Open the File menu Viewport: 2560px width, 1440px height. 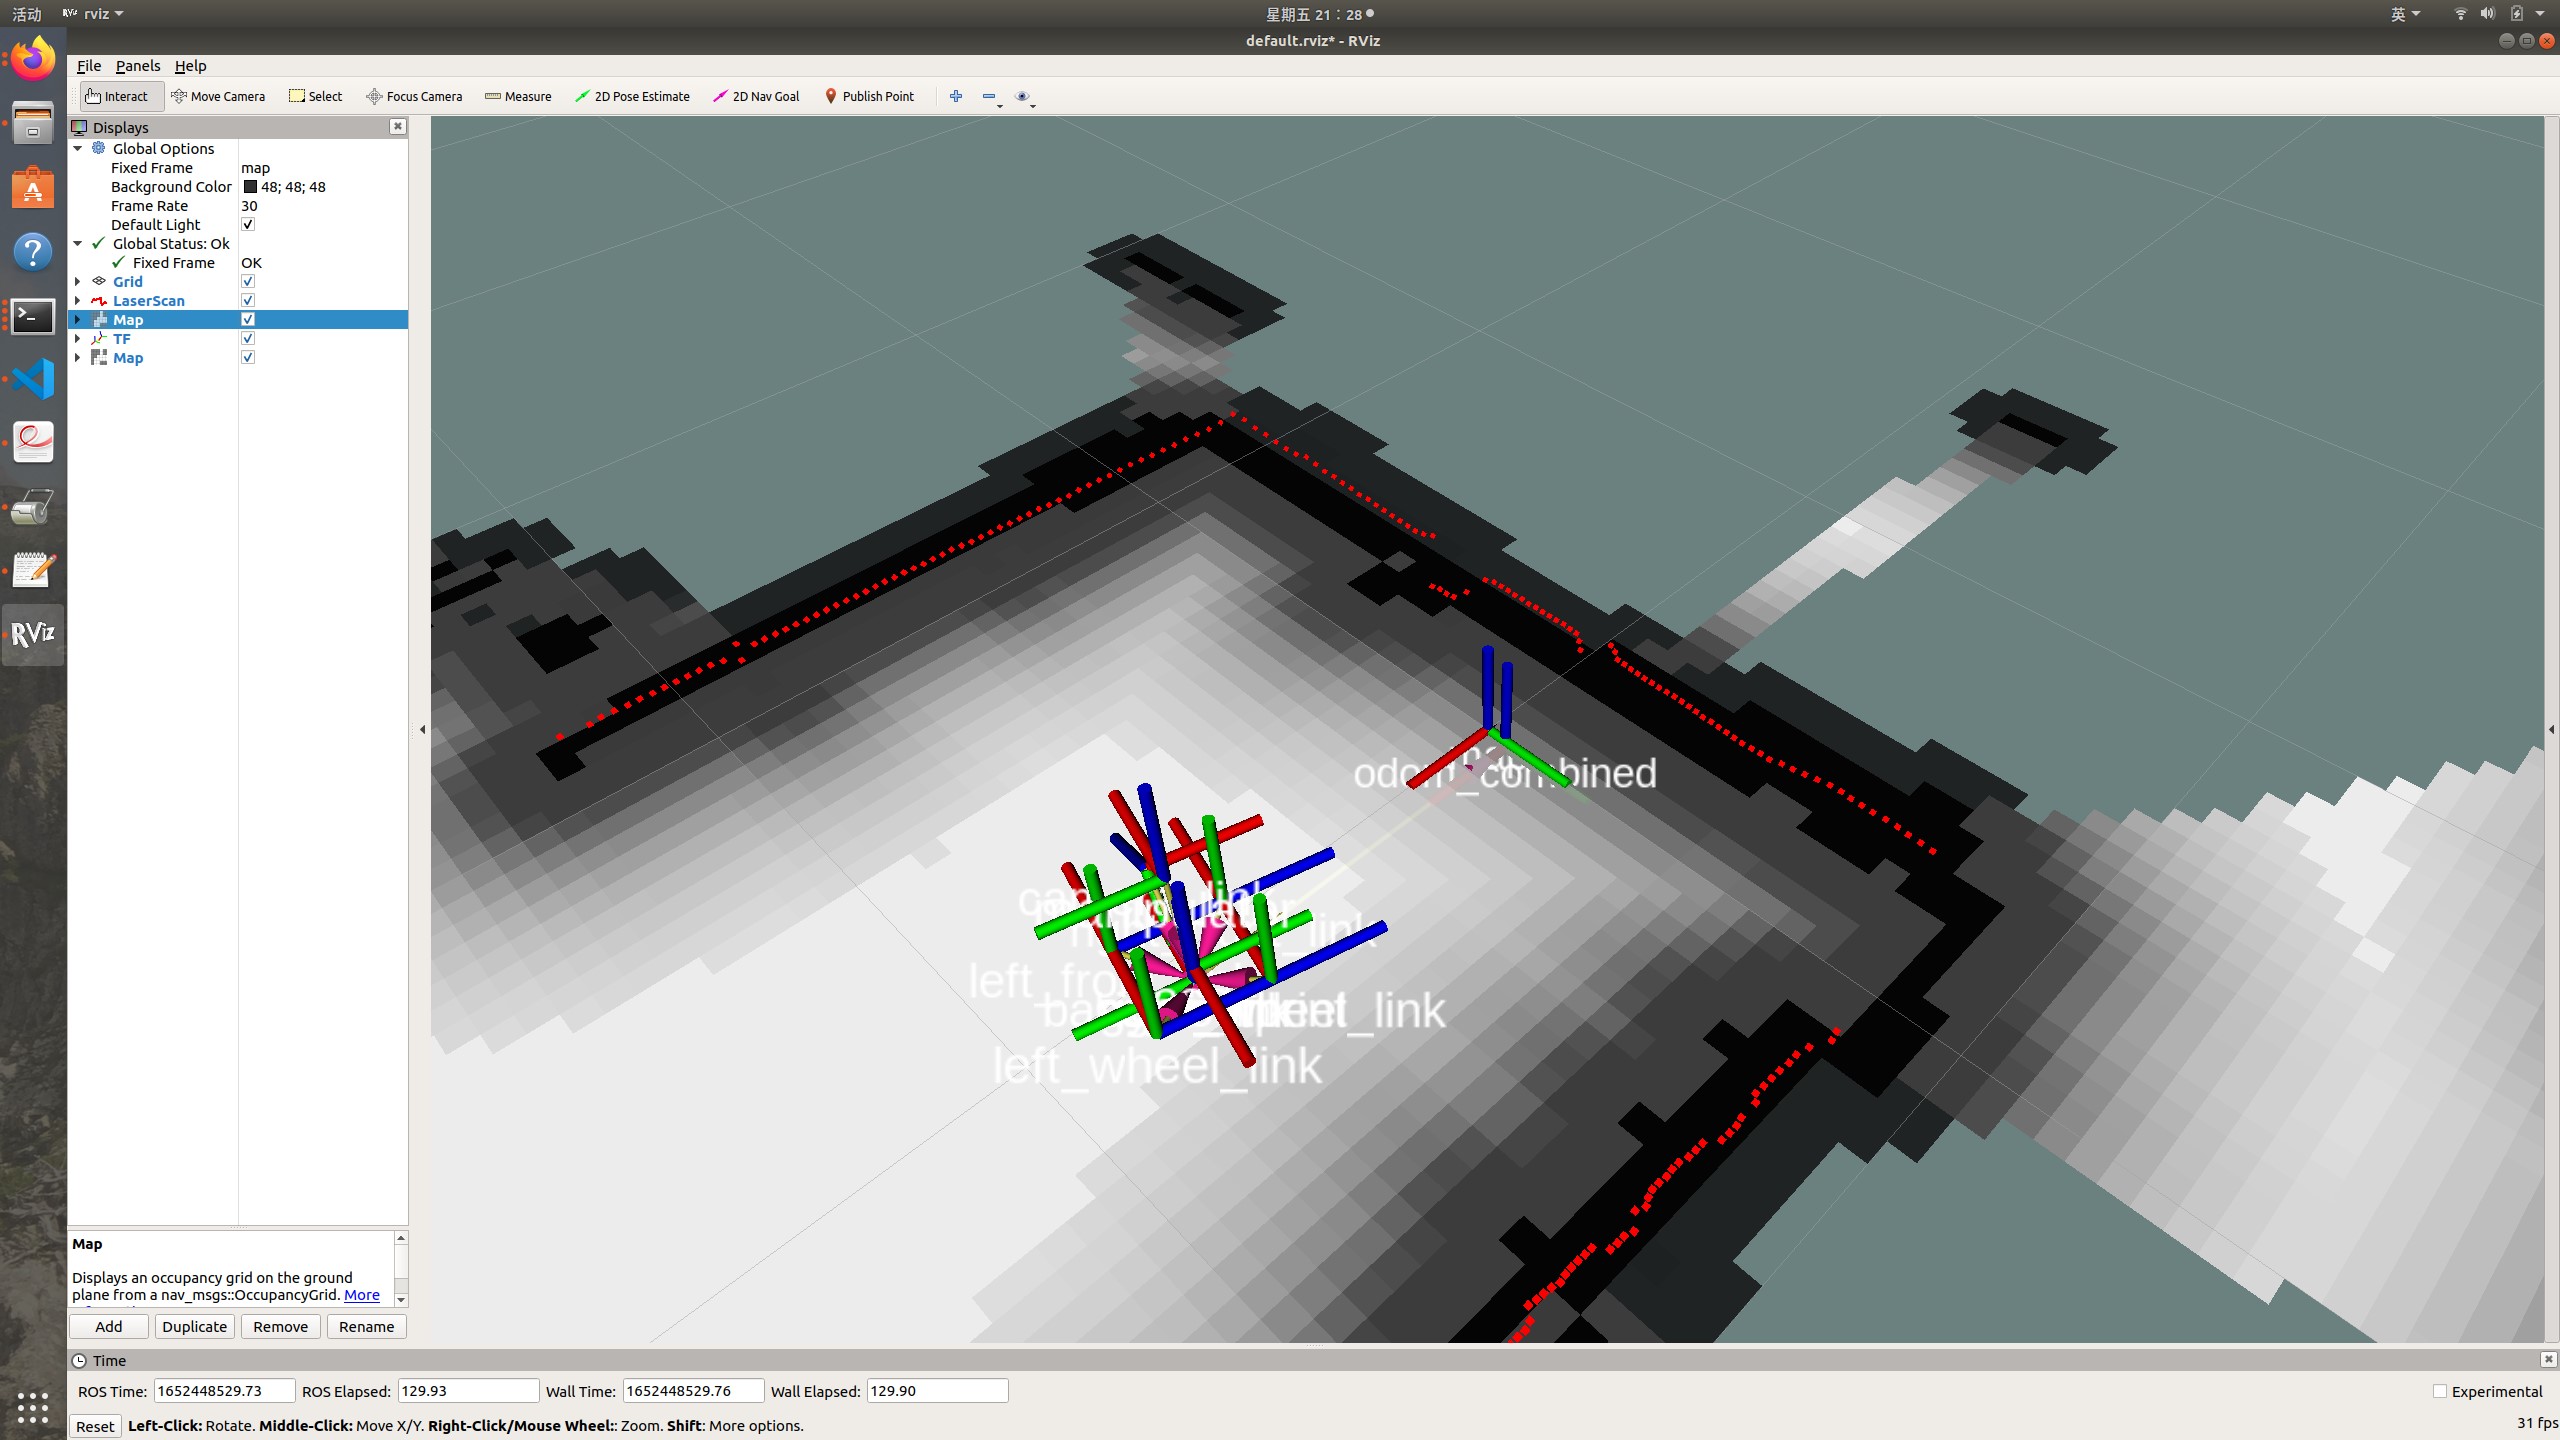click(x=88, y=65)
